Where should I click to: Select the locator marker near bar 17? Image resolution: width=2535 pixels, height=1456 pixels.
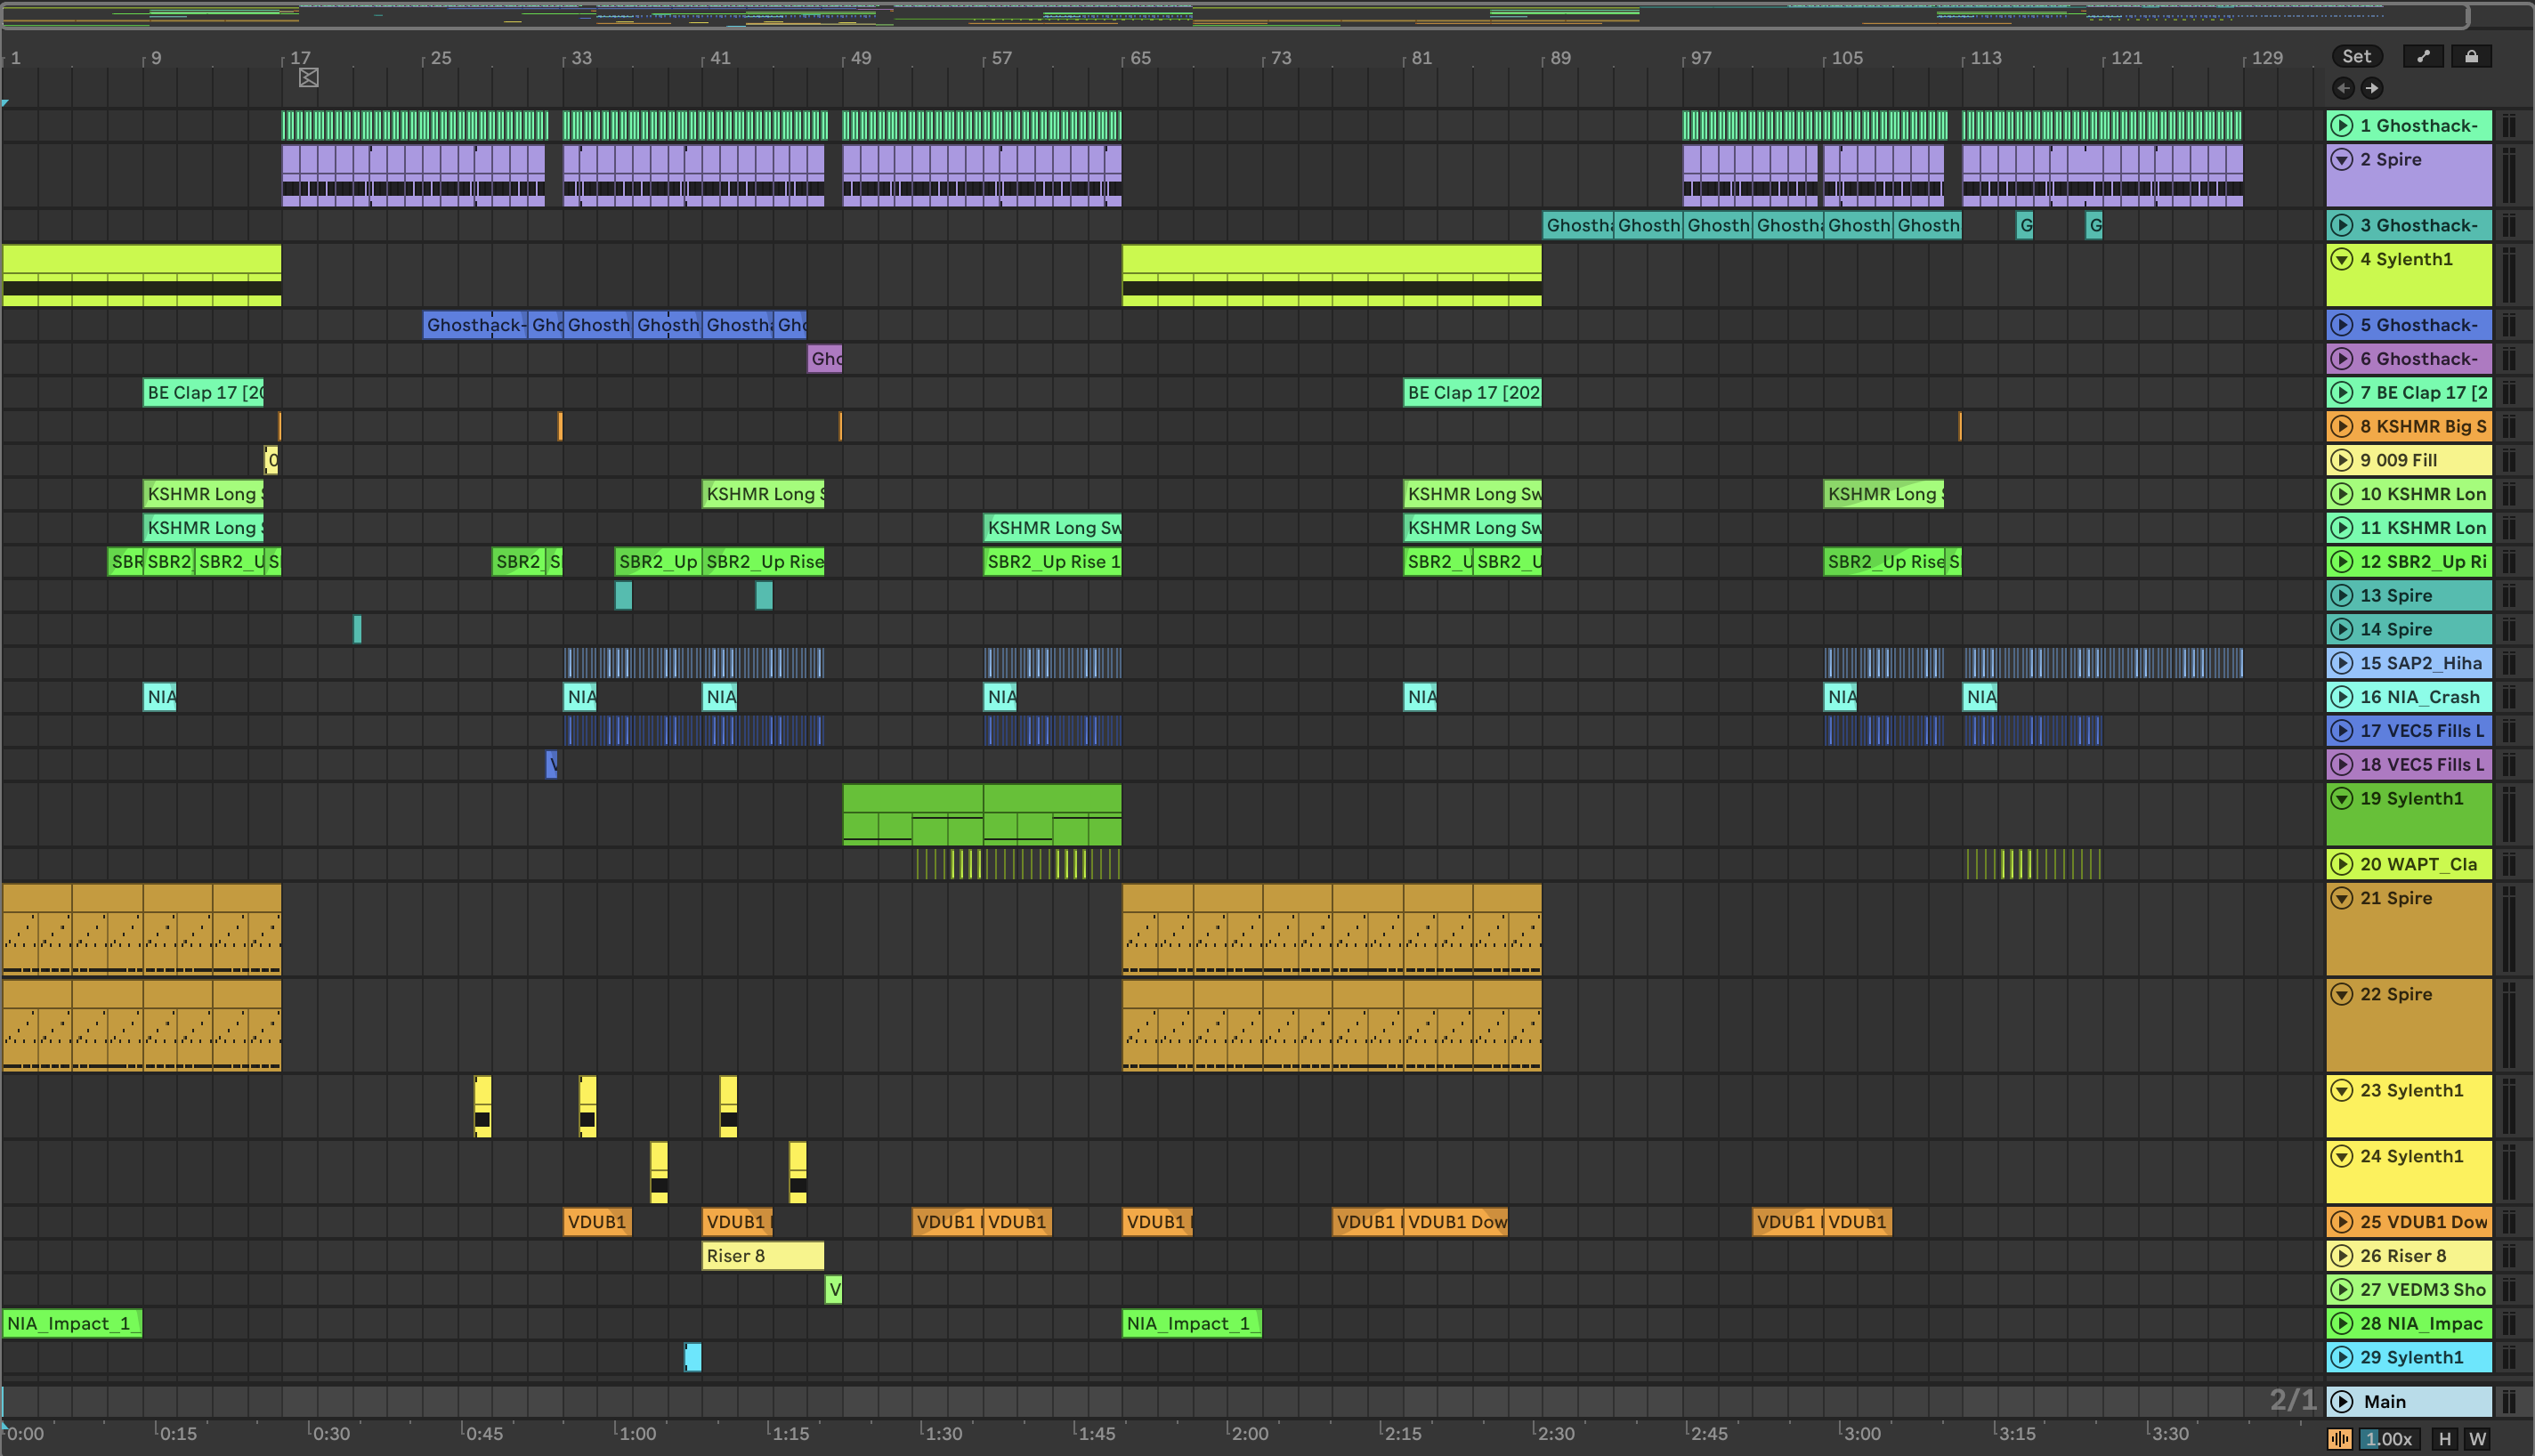308,77
